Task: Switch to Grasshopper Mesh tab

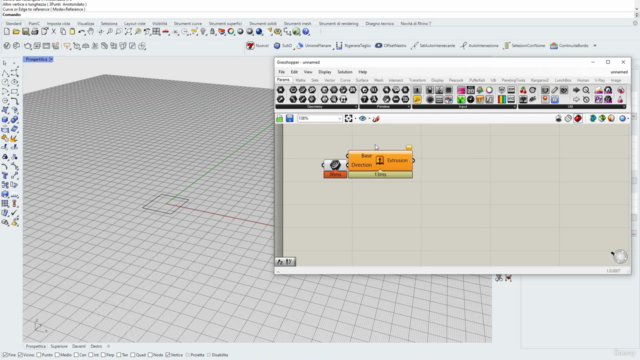Action: 379,80
